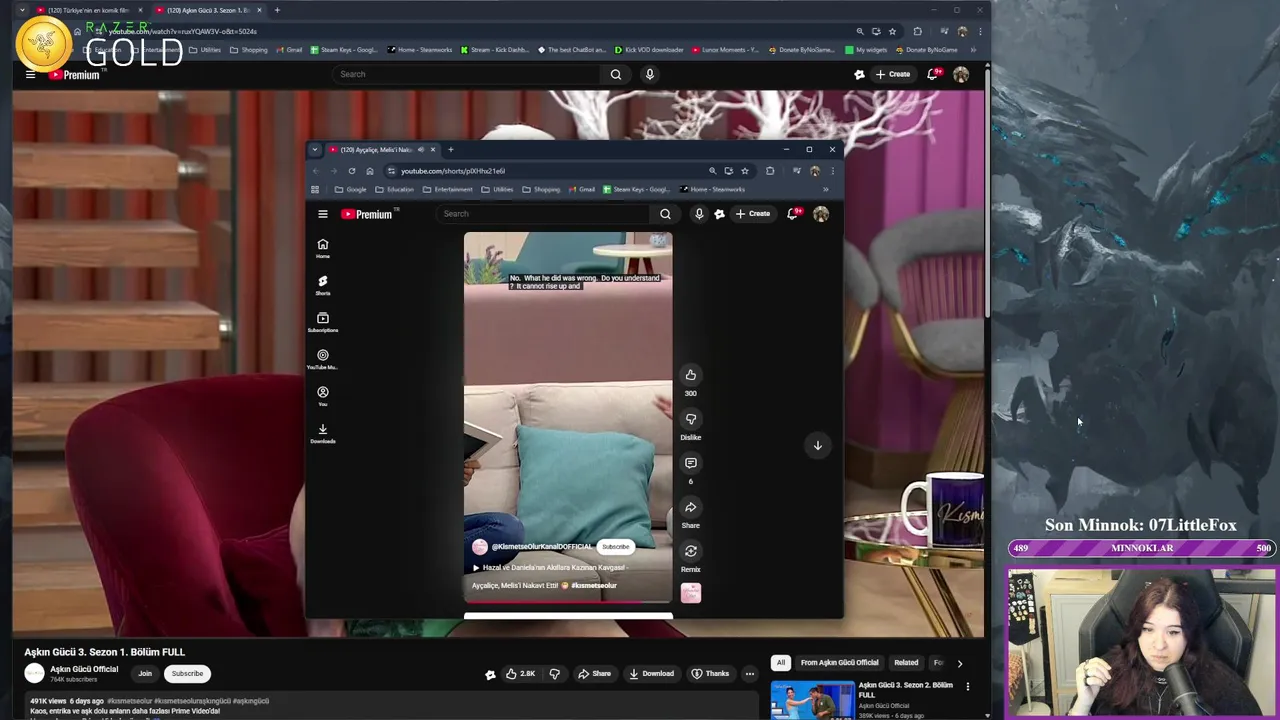
Task: Subscribe to KismetseOlurKanalOFFICIAL on the Short
Action: click(616, 547)
